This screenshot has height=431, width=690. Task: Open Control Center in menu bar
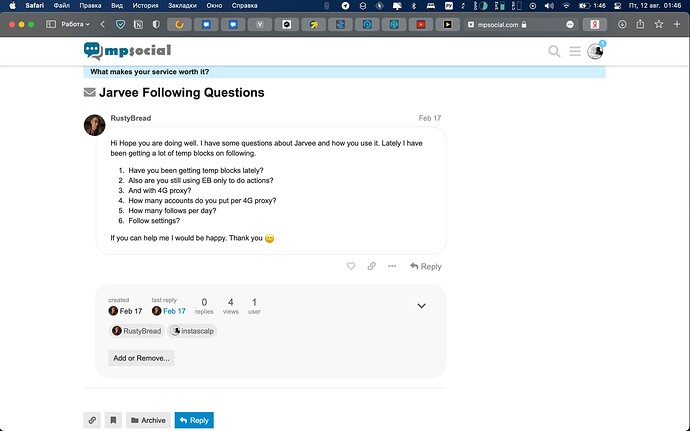coord(618,6)
